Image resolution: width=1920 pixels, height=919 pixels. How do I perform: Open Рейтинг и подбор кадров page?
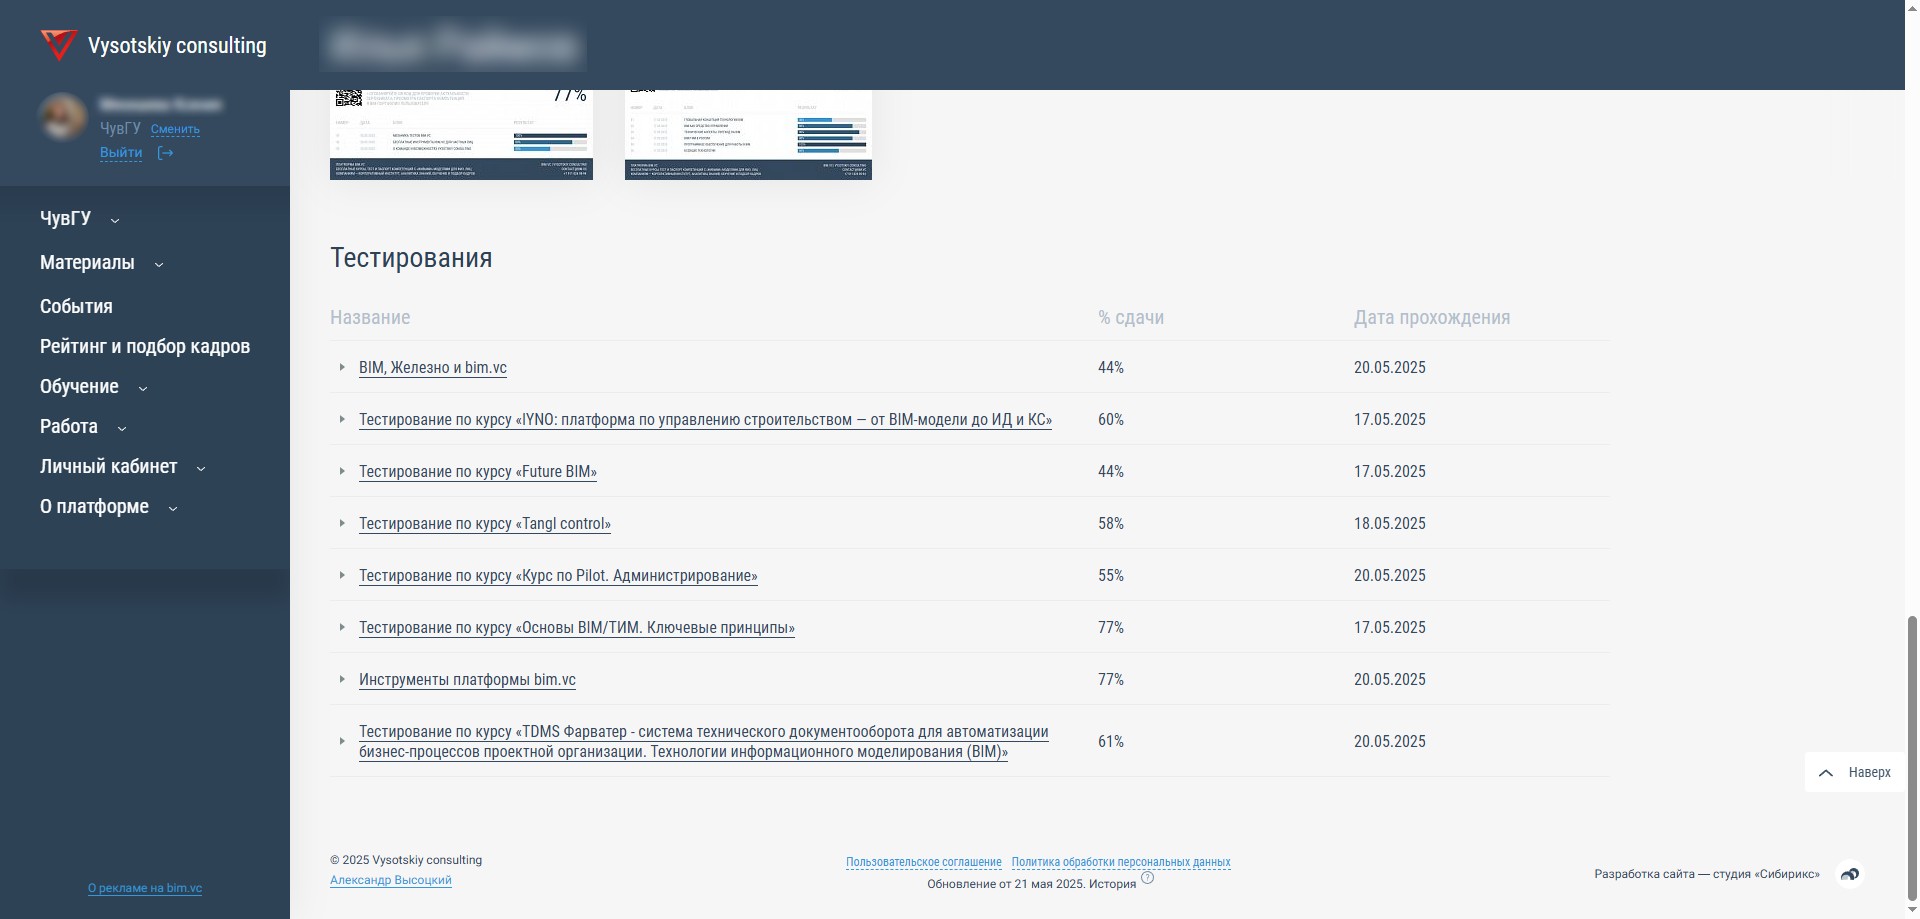pyautogui.click(x=145, y=347)
